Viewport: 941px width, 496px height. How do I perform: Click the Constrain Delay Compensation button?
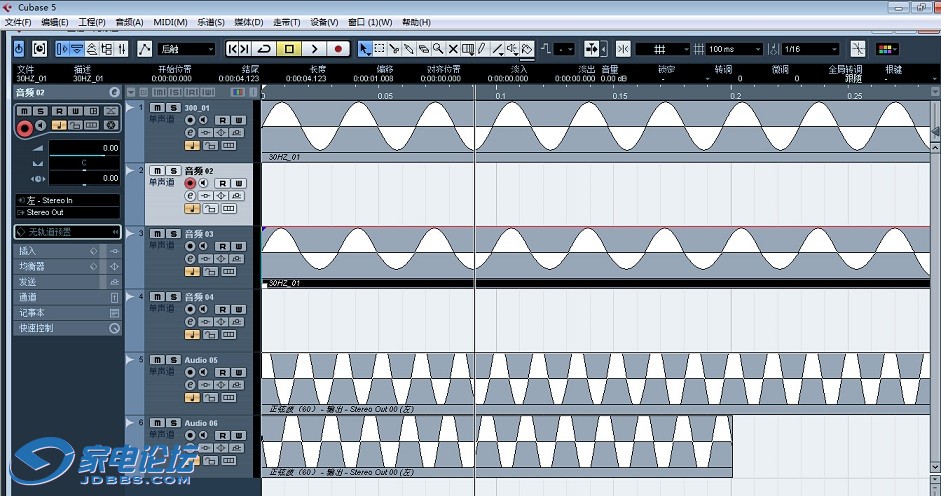[x=39, y=49]
